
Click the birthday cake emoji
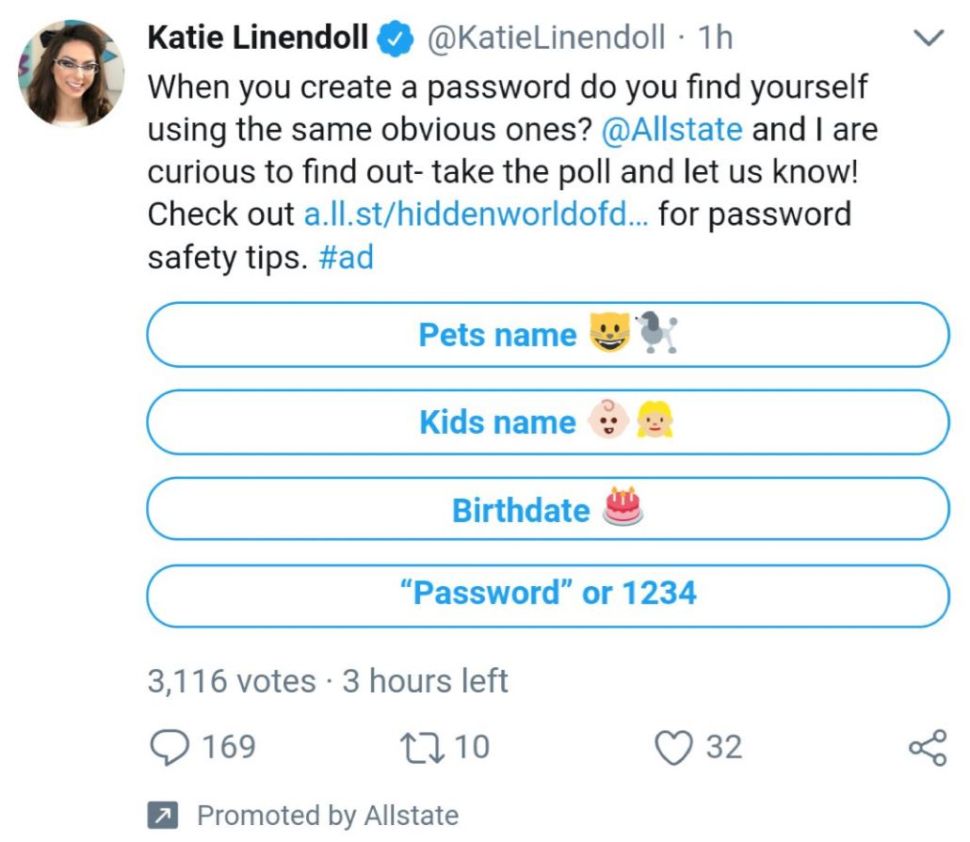[623, 506]
